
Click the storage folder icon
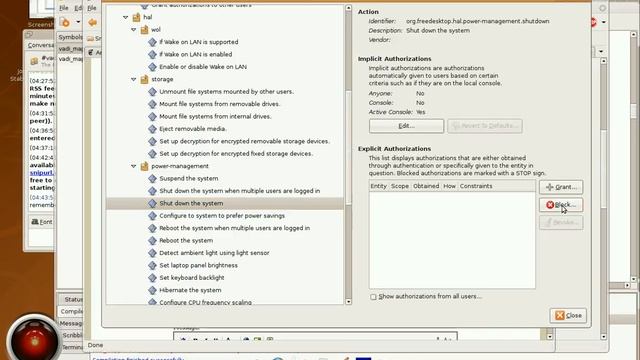144,79
